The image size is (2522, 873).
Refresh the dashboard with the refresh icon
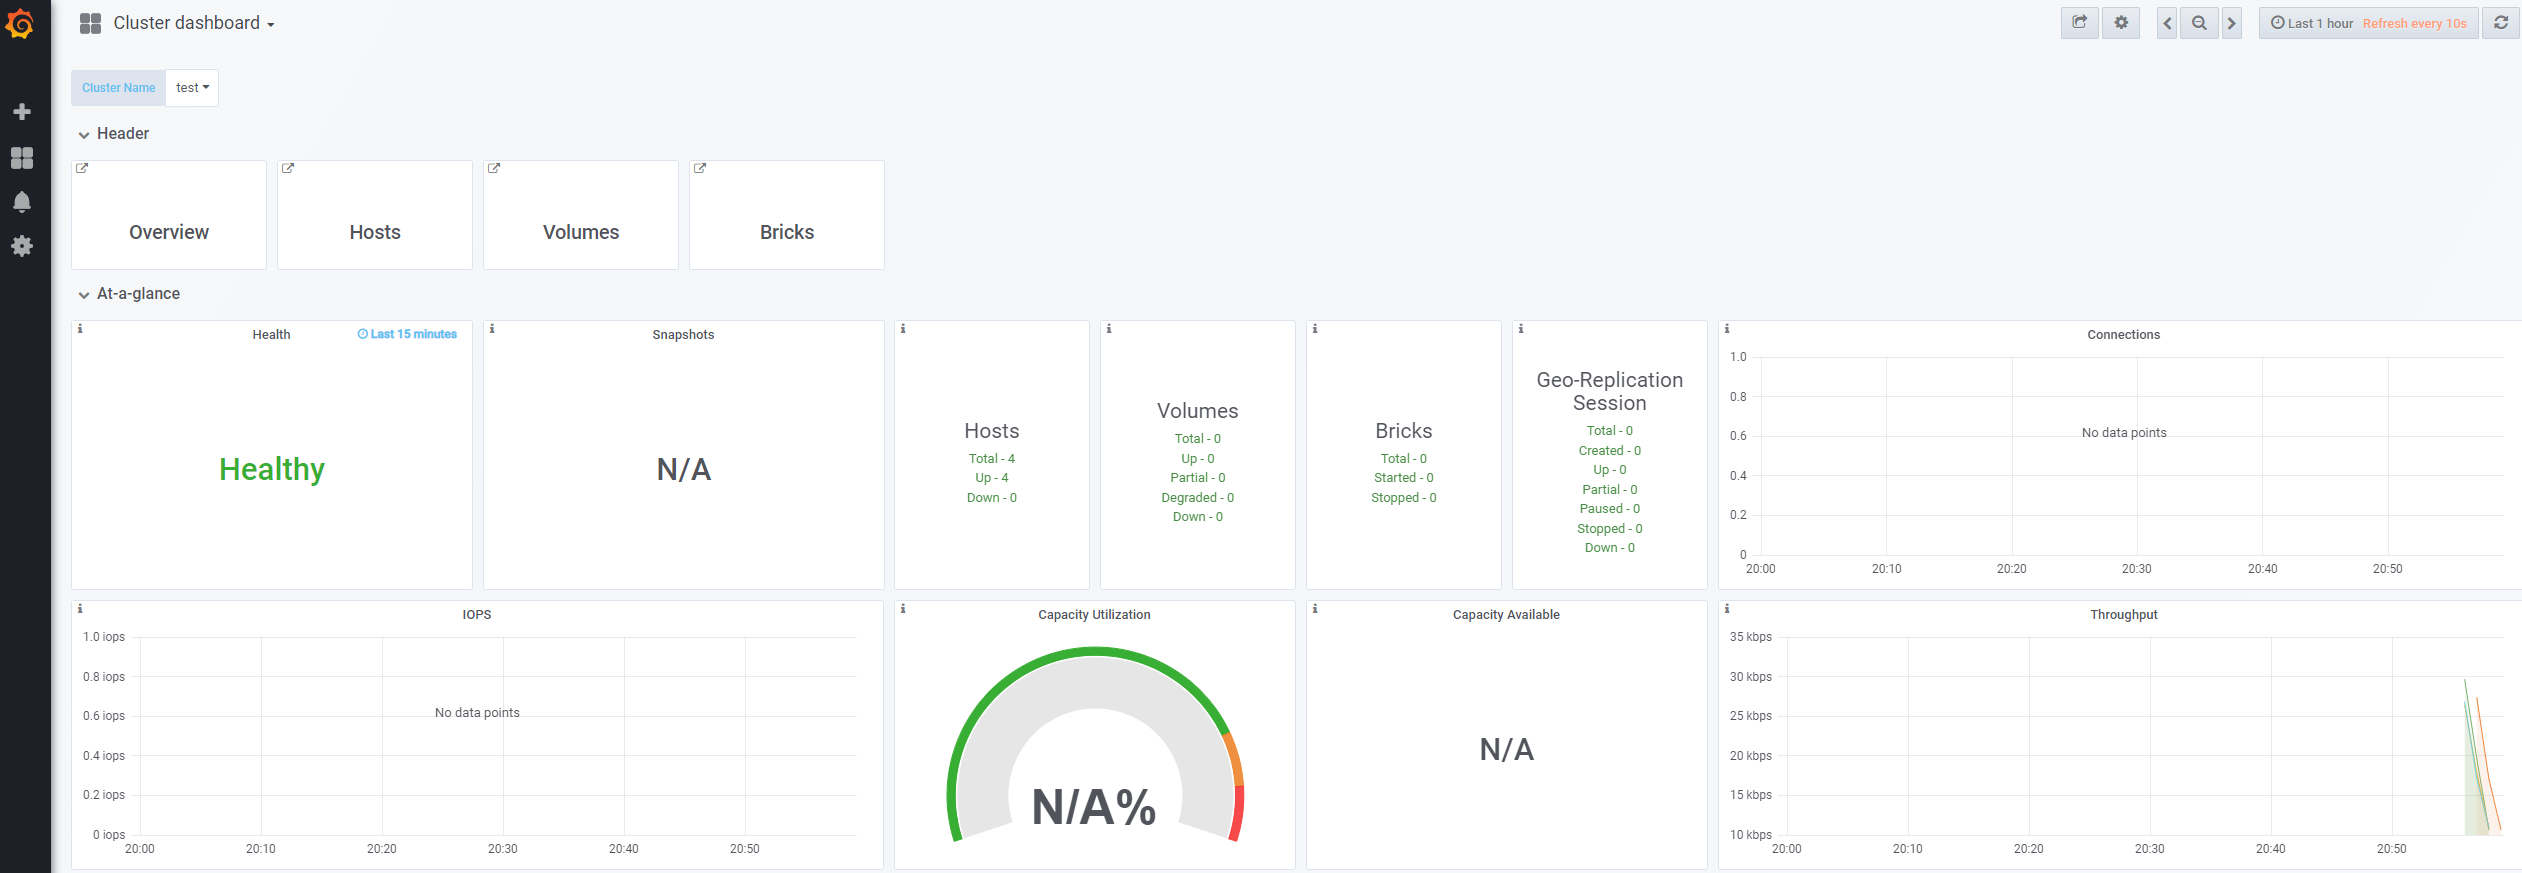pyautogui.click(x=2501, y=23)
